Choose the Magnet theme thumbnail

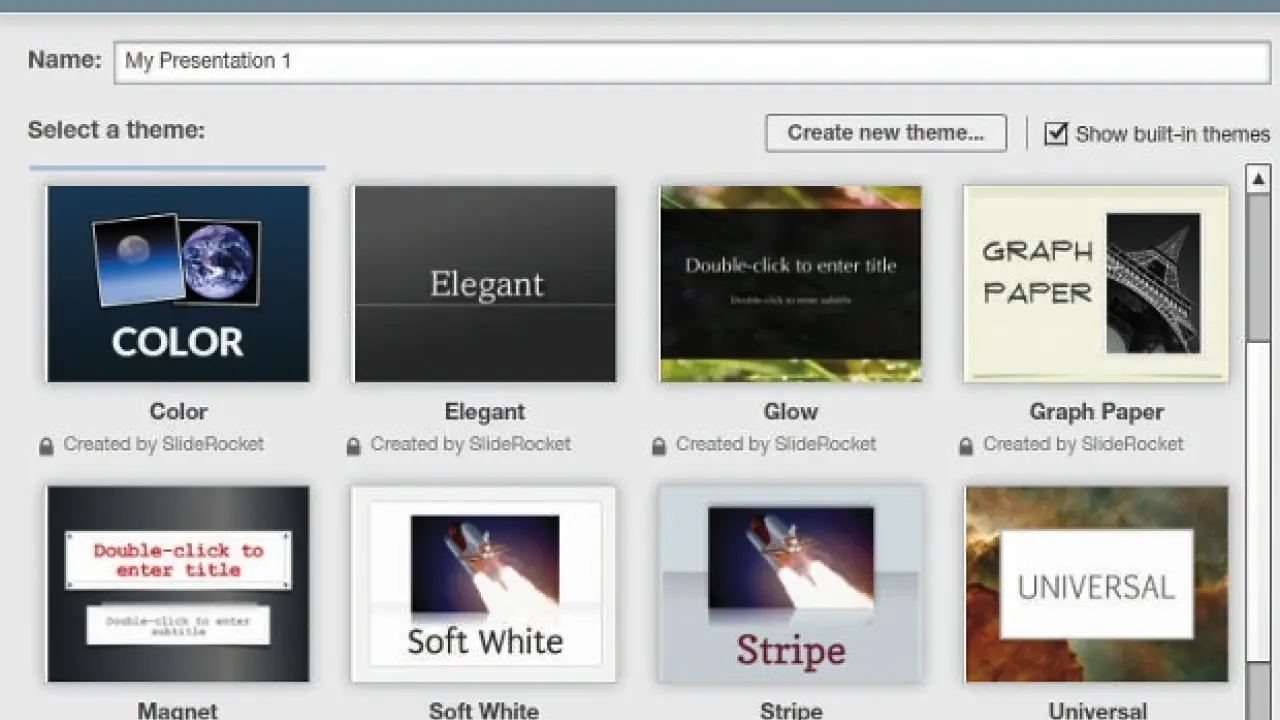[x=178, y=584]
